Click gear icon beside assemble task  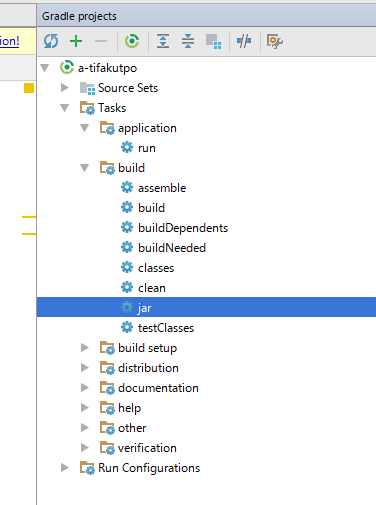tap(127, 187)
